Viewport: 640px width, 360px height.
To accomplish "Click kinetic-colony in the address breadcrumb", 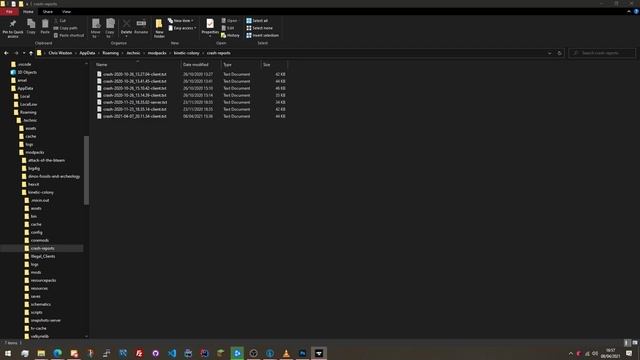I will (187, 53).
